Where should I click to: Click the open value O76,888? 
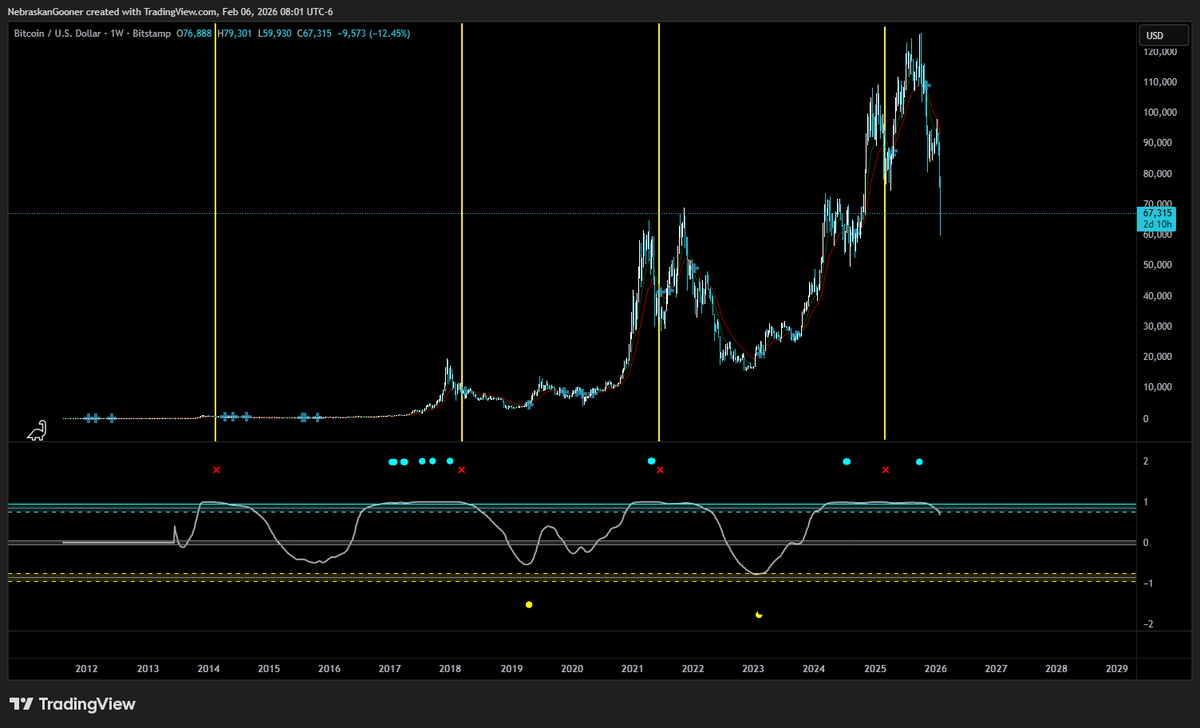point(193,34)
